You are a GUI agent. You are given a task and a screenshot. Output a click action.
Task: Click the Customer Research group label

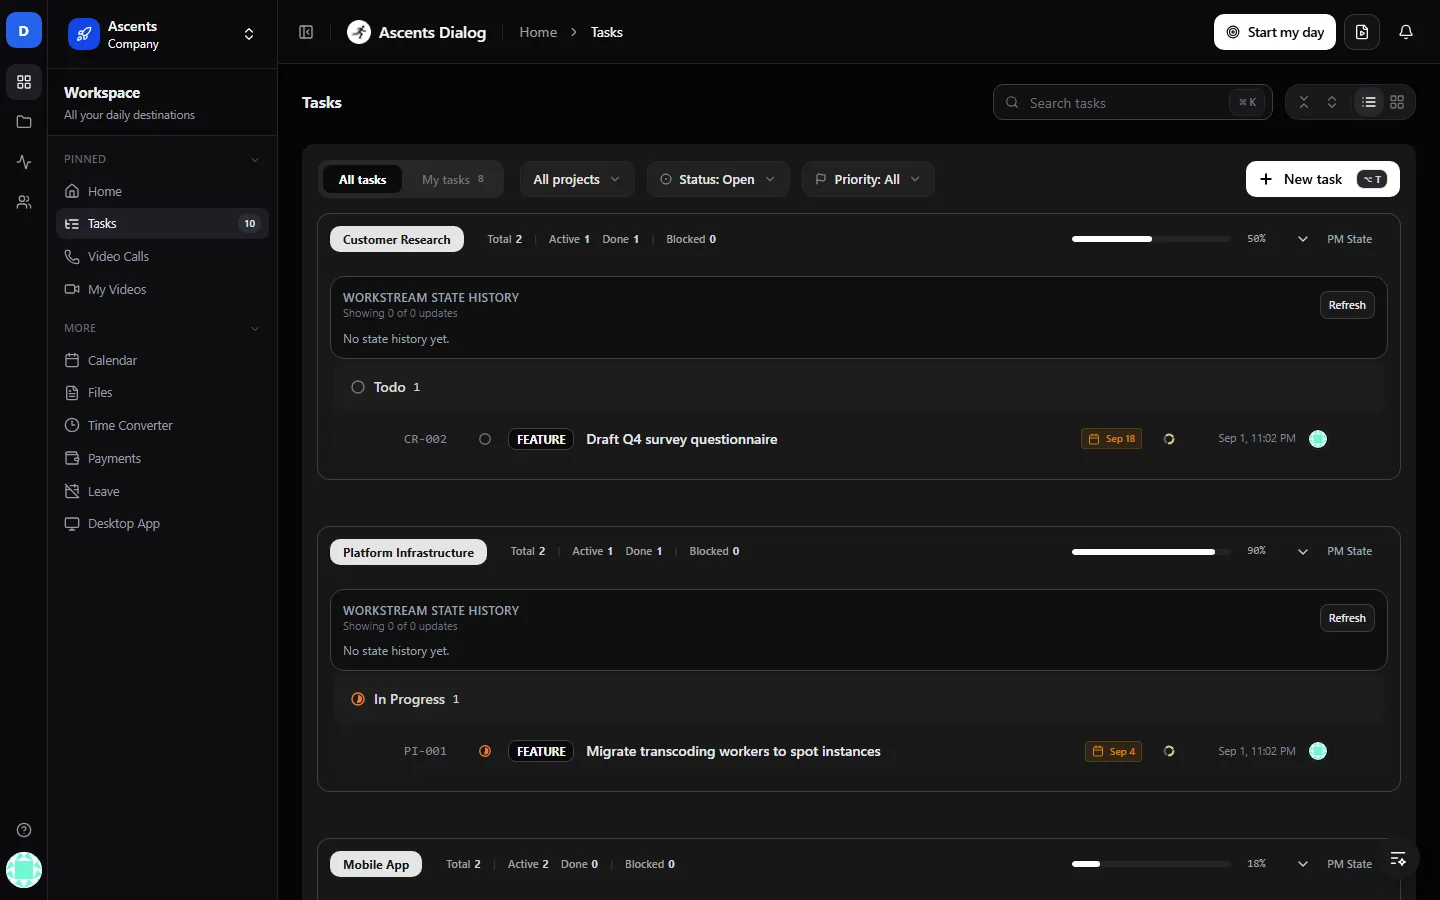coord(397,239)
